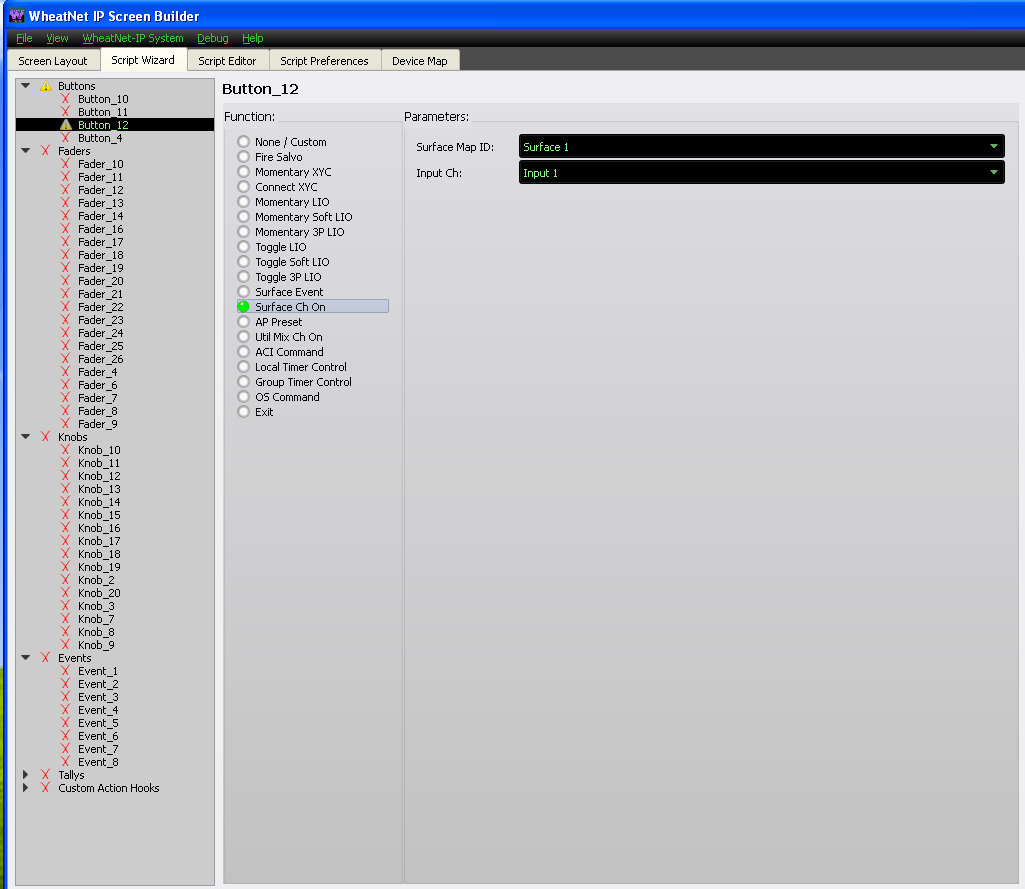Click the warning triangle beside Buttons group
This screenshot has height=889, width=1025.
click(x=44, y=86)
